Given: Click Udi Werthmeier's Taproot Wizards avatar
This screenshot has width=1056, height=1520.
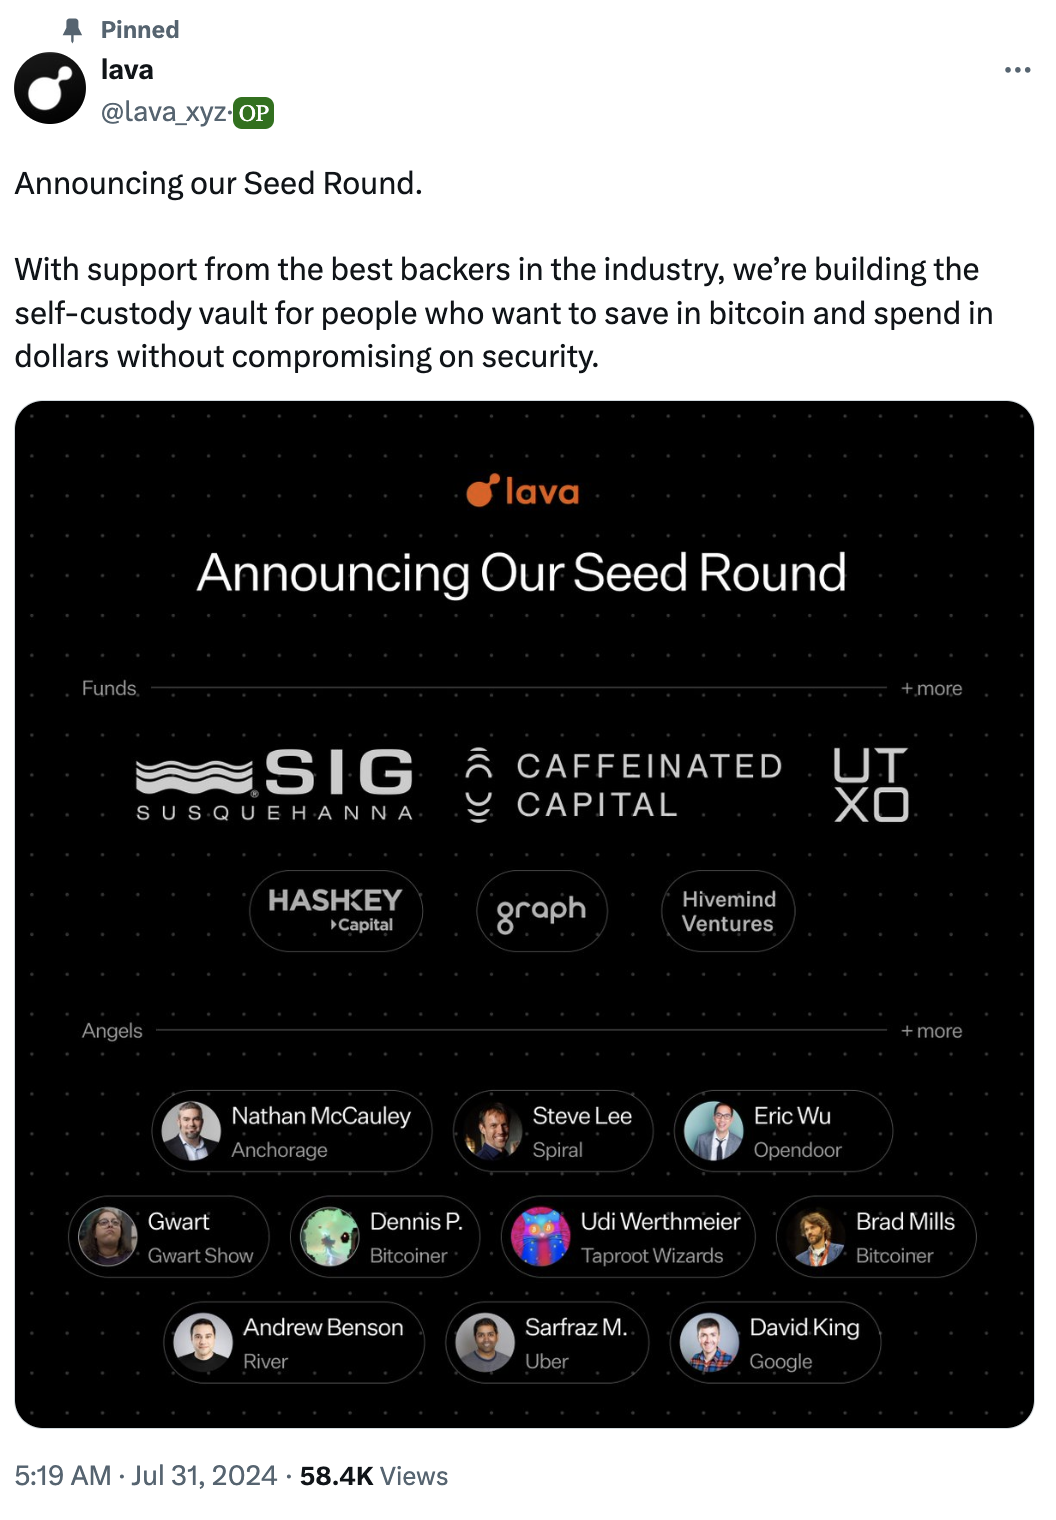Looking at the screenshot, I should [541, 1237].
